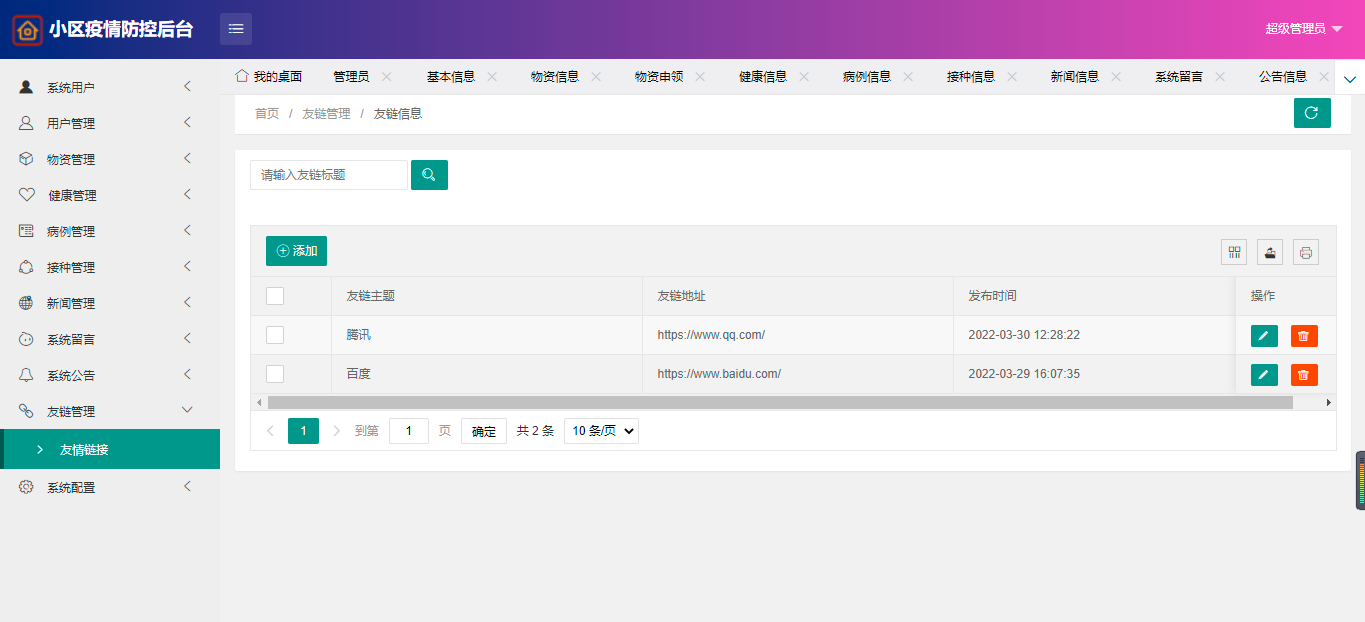Close the 物资信息 tab
The image size is (1365, 622).
(x=596, y=76)
